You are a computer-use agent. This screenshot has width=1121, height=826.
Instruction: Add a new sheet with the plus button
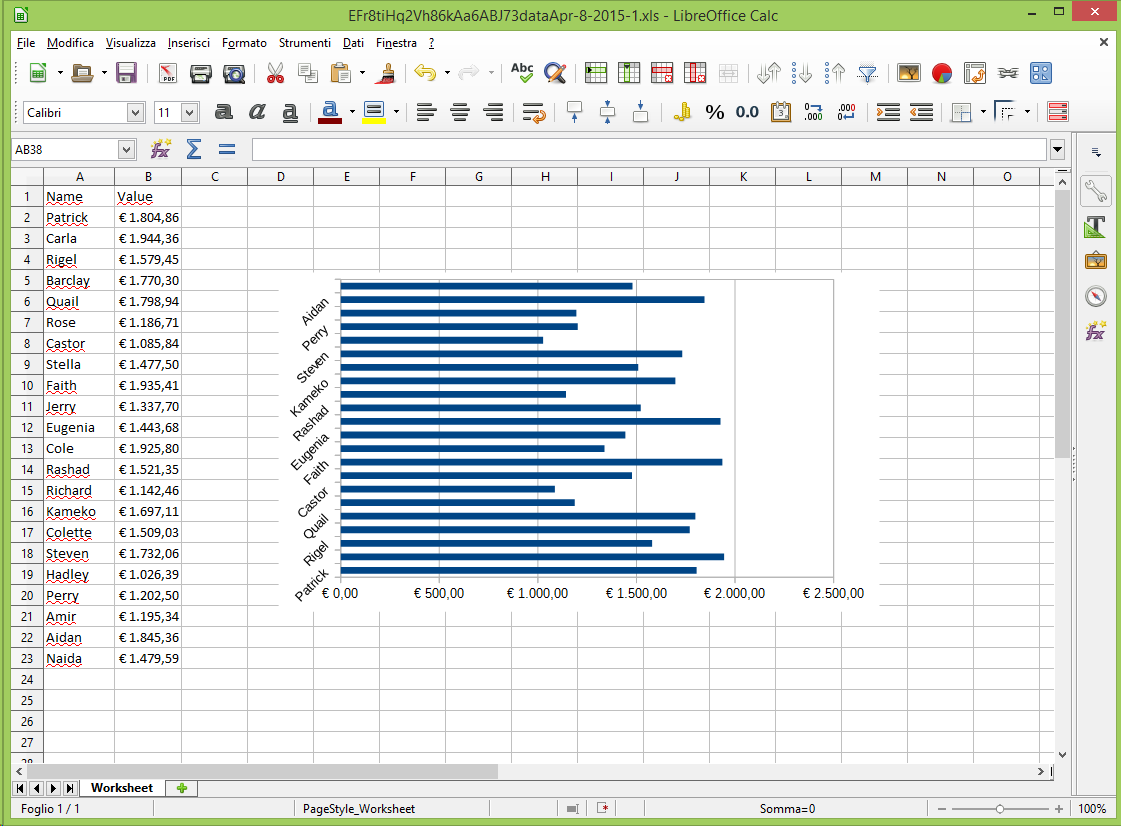(x=181, y=788)
